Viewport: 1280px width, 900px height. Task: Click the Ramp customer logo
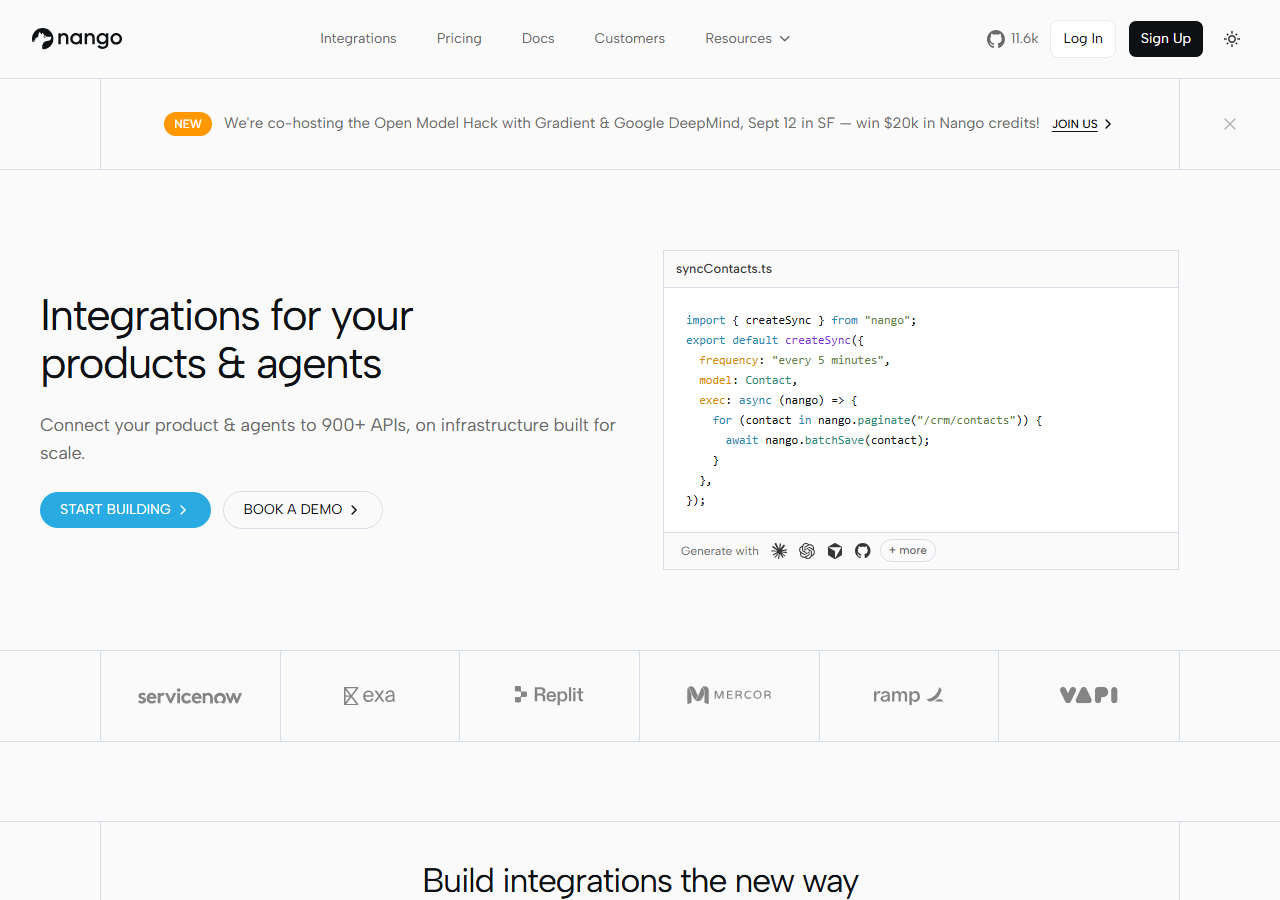[908, 695]
